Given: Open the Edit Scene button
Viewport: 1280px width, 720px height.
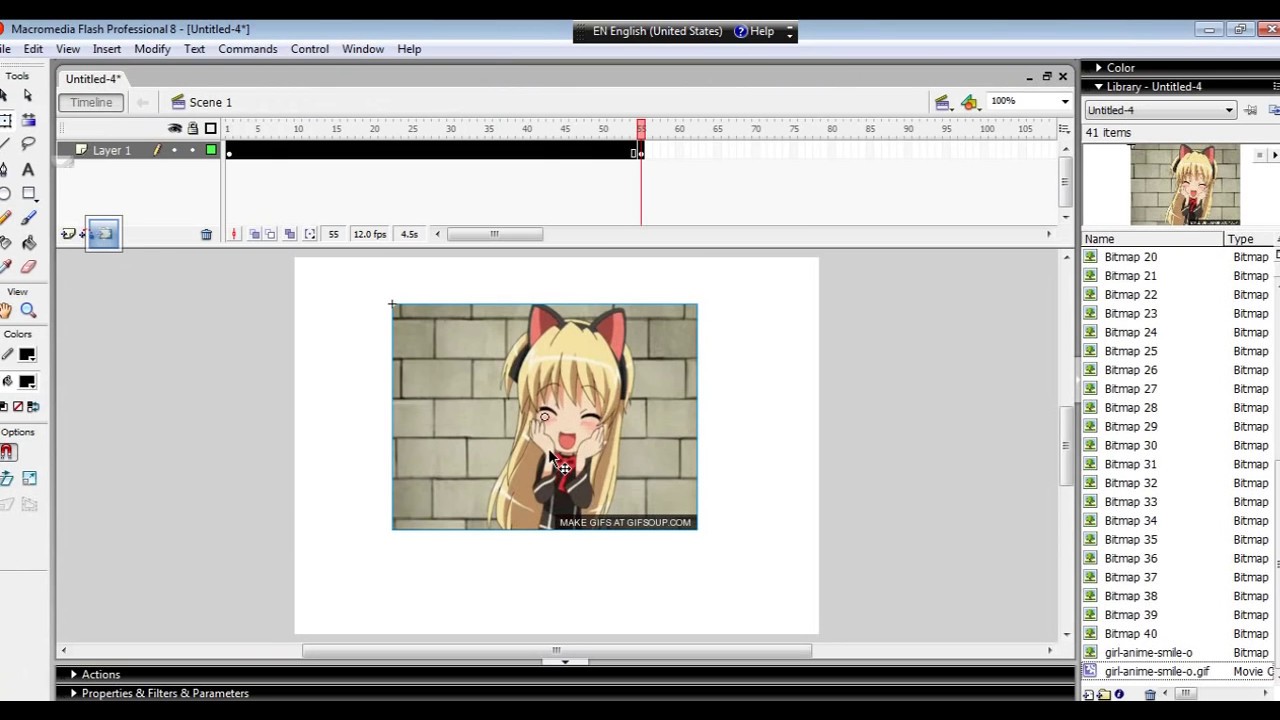Looking at the screenshot, I should click(x=942, y=102).
